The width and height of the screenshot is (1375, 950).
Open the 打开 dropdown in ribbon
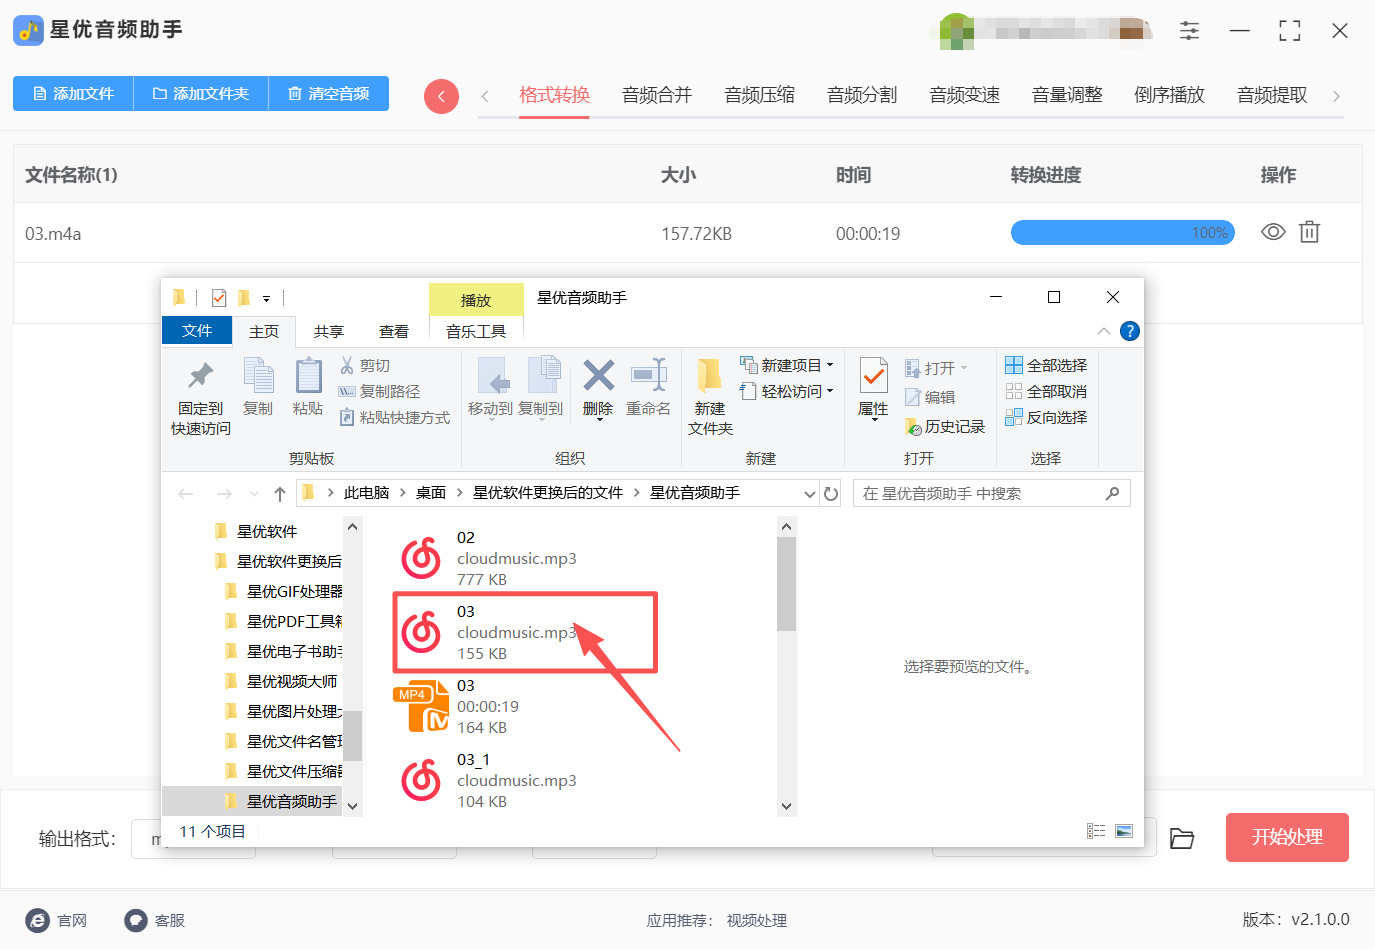tap(964, 369)
